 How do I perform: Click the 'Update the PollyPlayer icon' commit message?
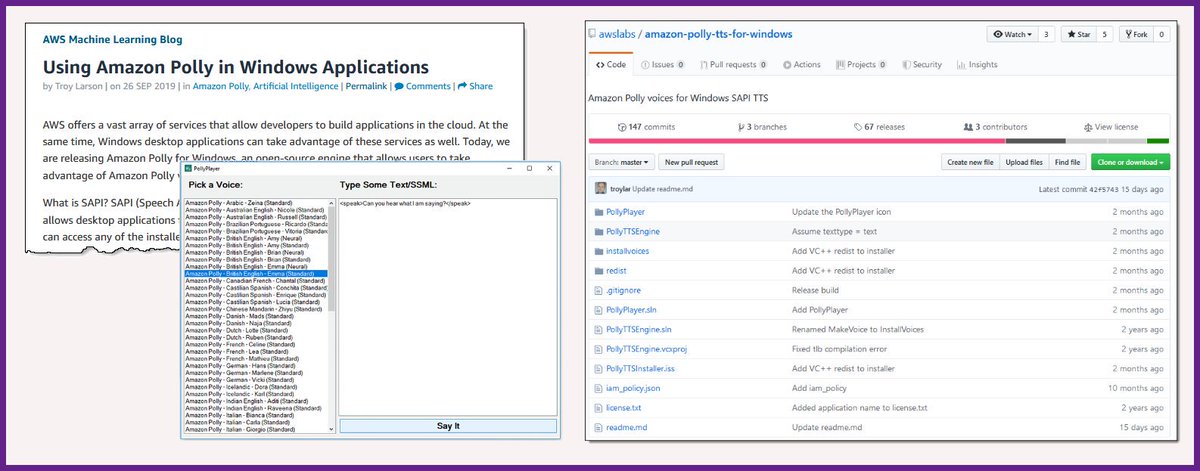pos(839,212)
